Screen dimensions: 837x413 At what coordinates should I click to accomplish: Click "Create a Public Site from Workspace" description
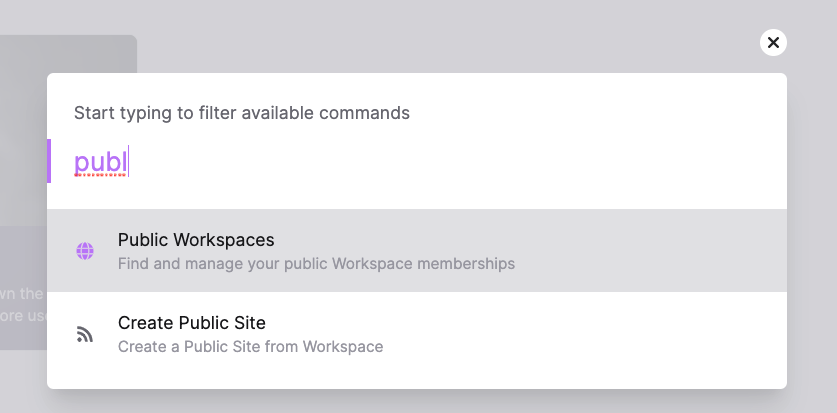250,347
